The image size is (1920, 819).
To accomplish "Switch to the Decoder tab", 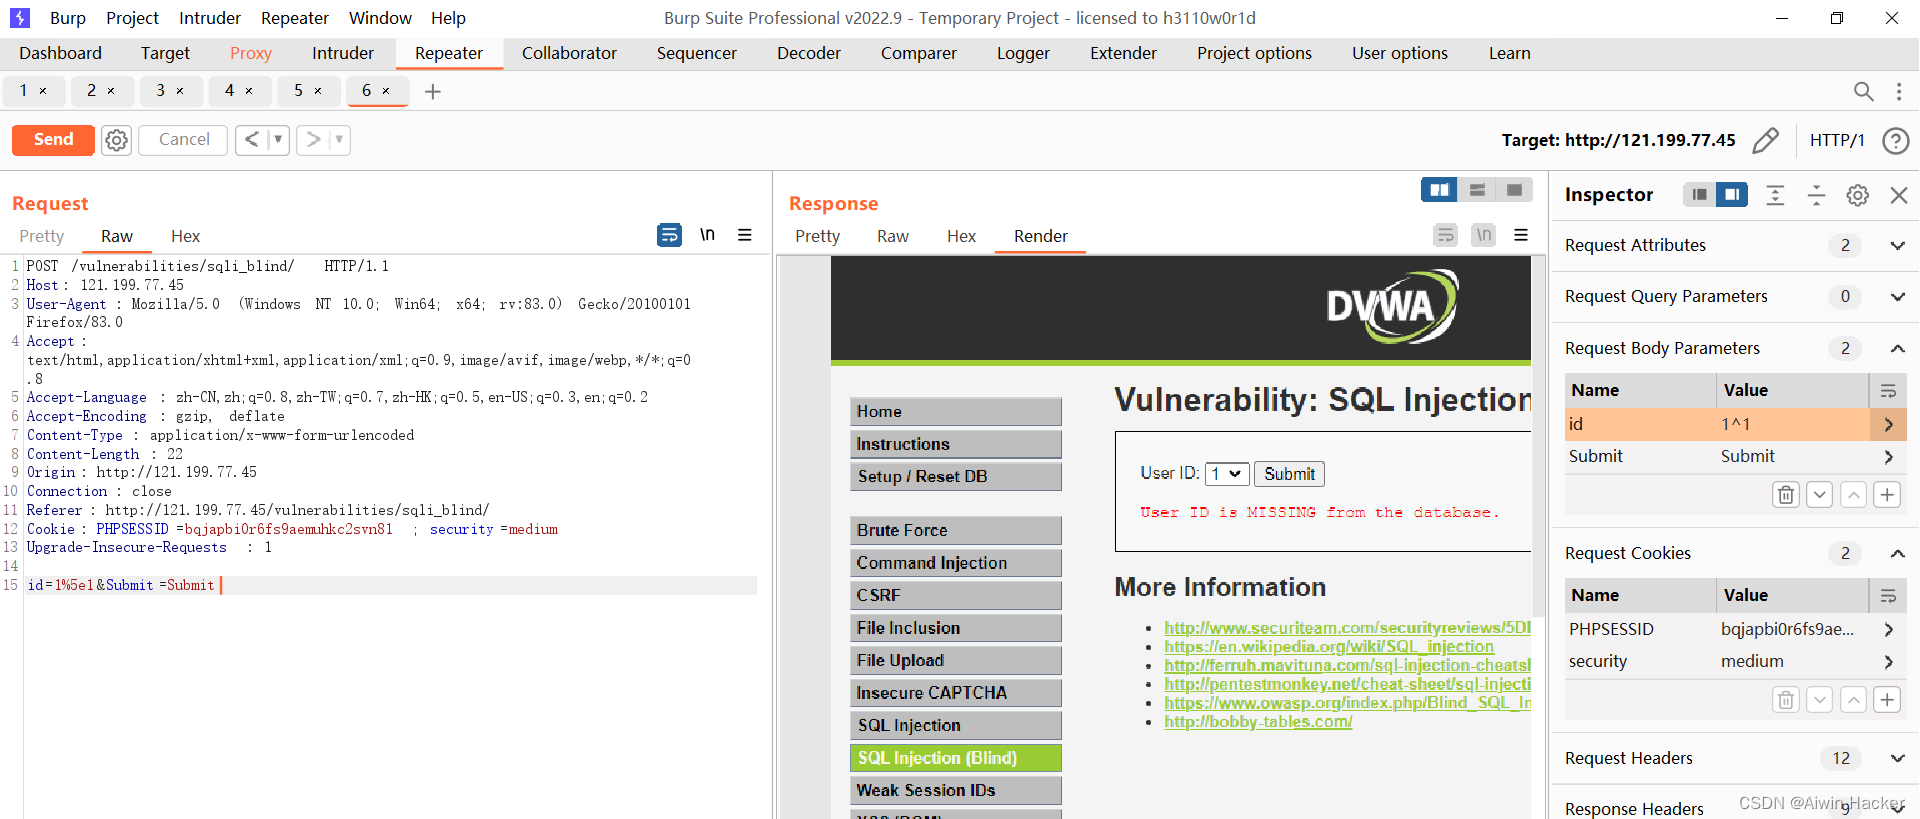I will [x=809, y=54].
